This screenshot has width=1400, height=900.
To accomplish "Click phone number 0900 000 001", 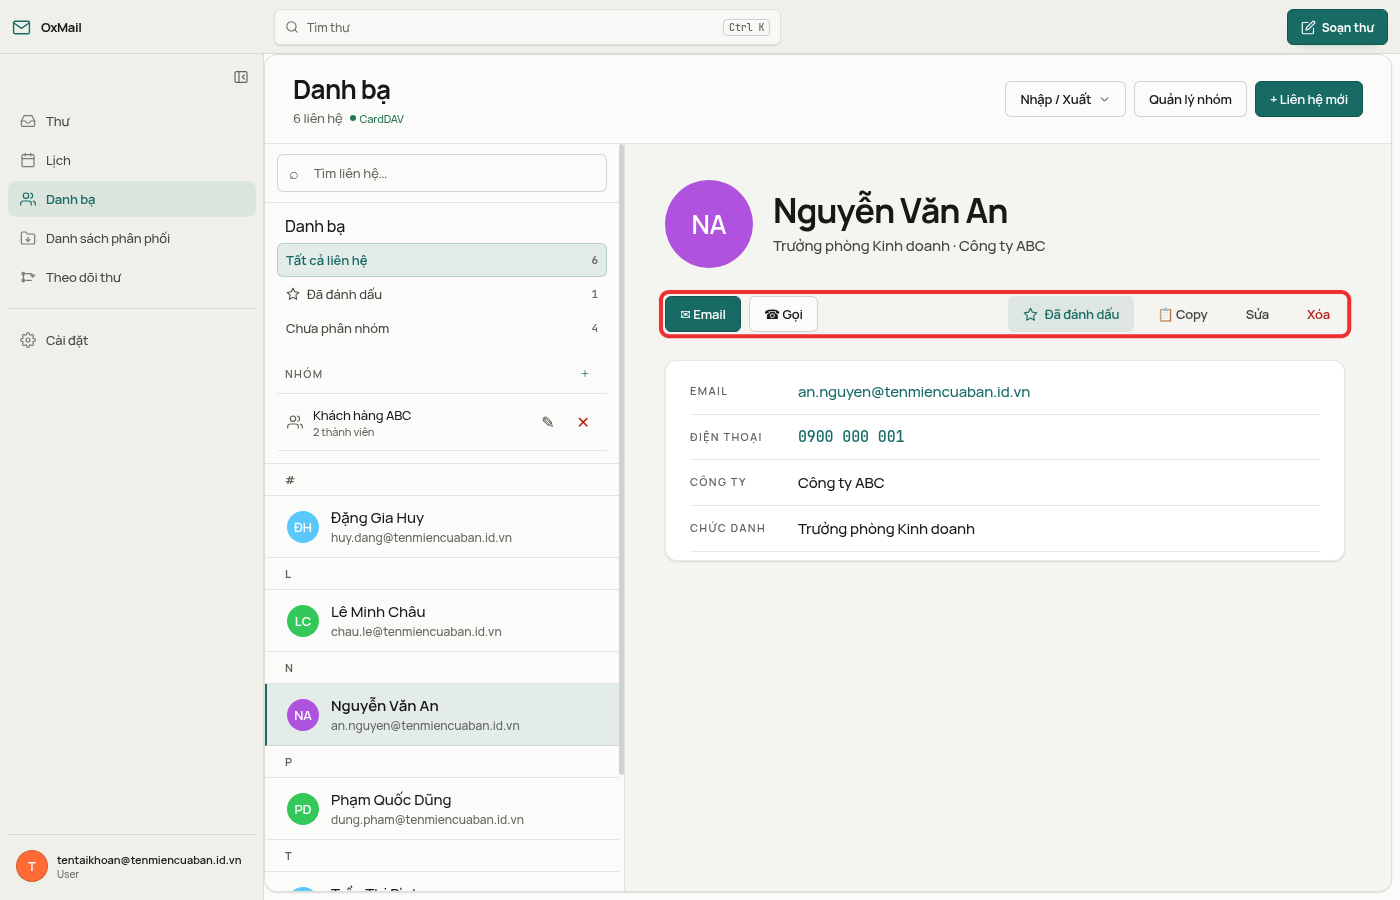I will (851, 437).
